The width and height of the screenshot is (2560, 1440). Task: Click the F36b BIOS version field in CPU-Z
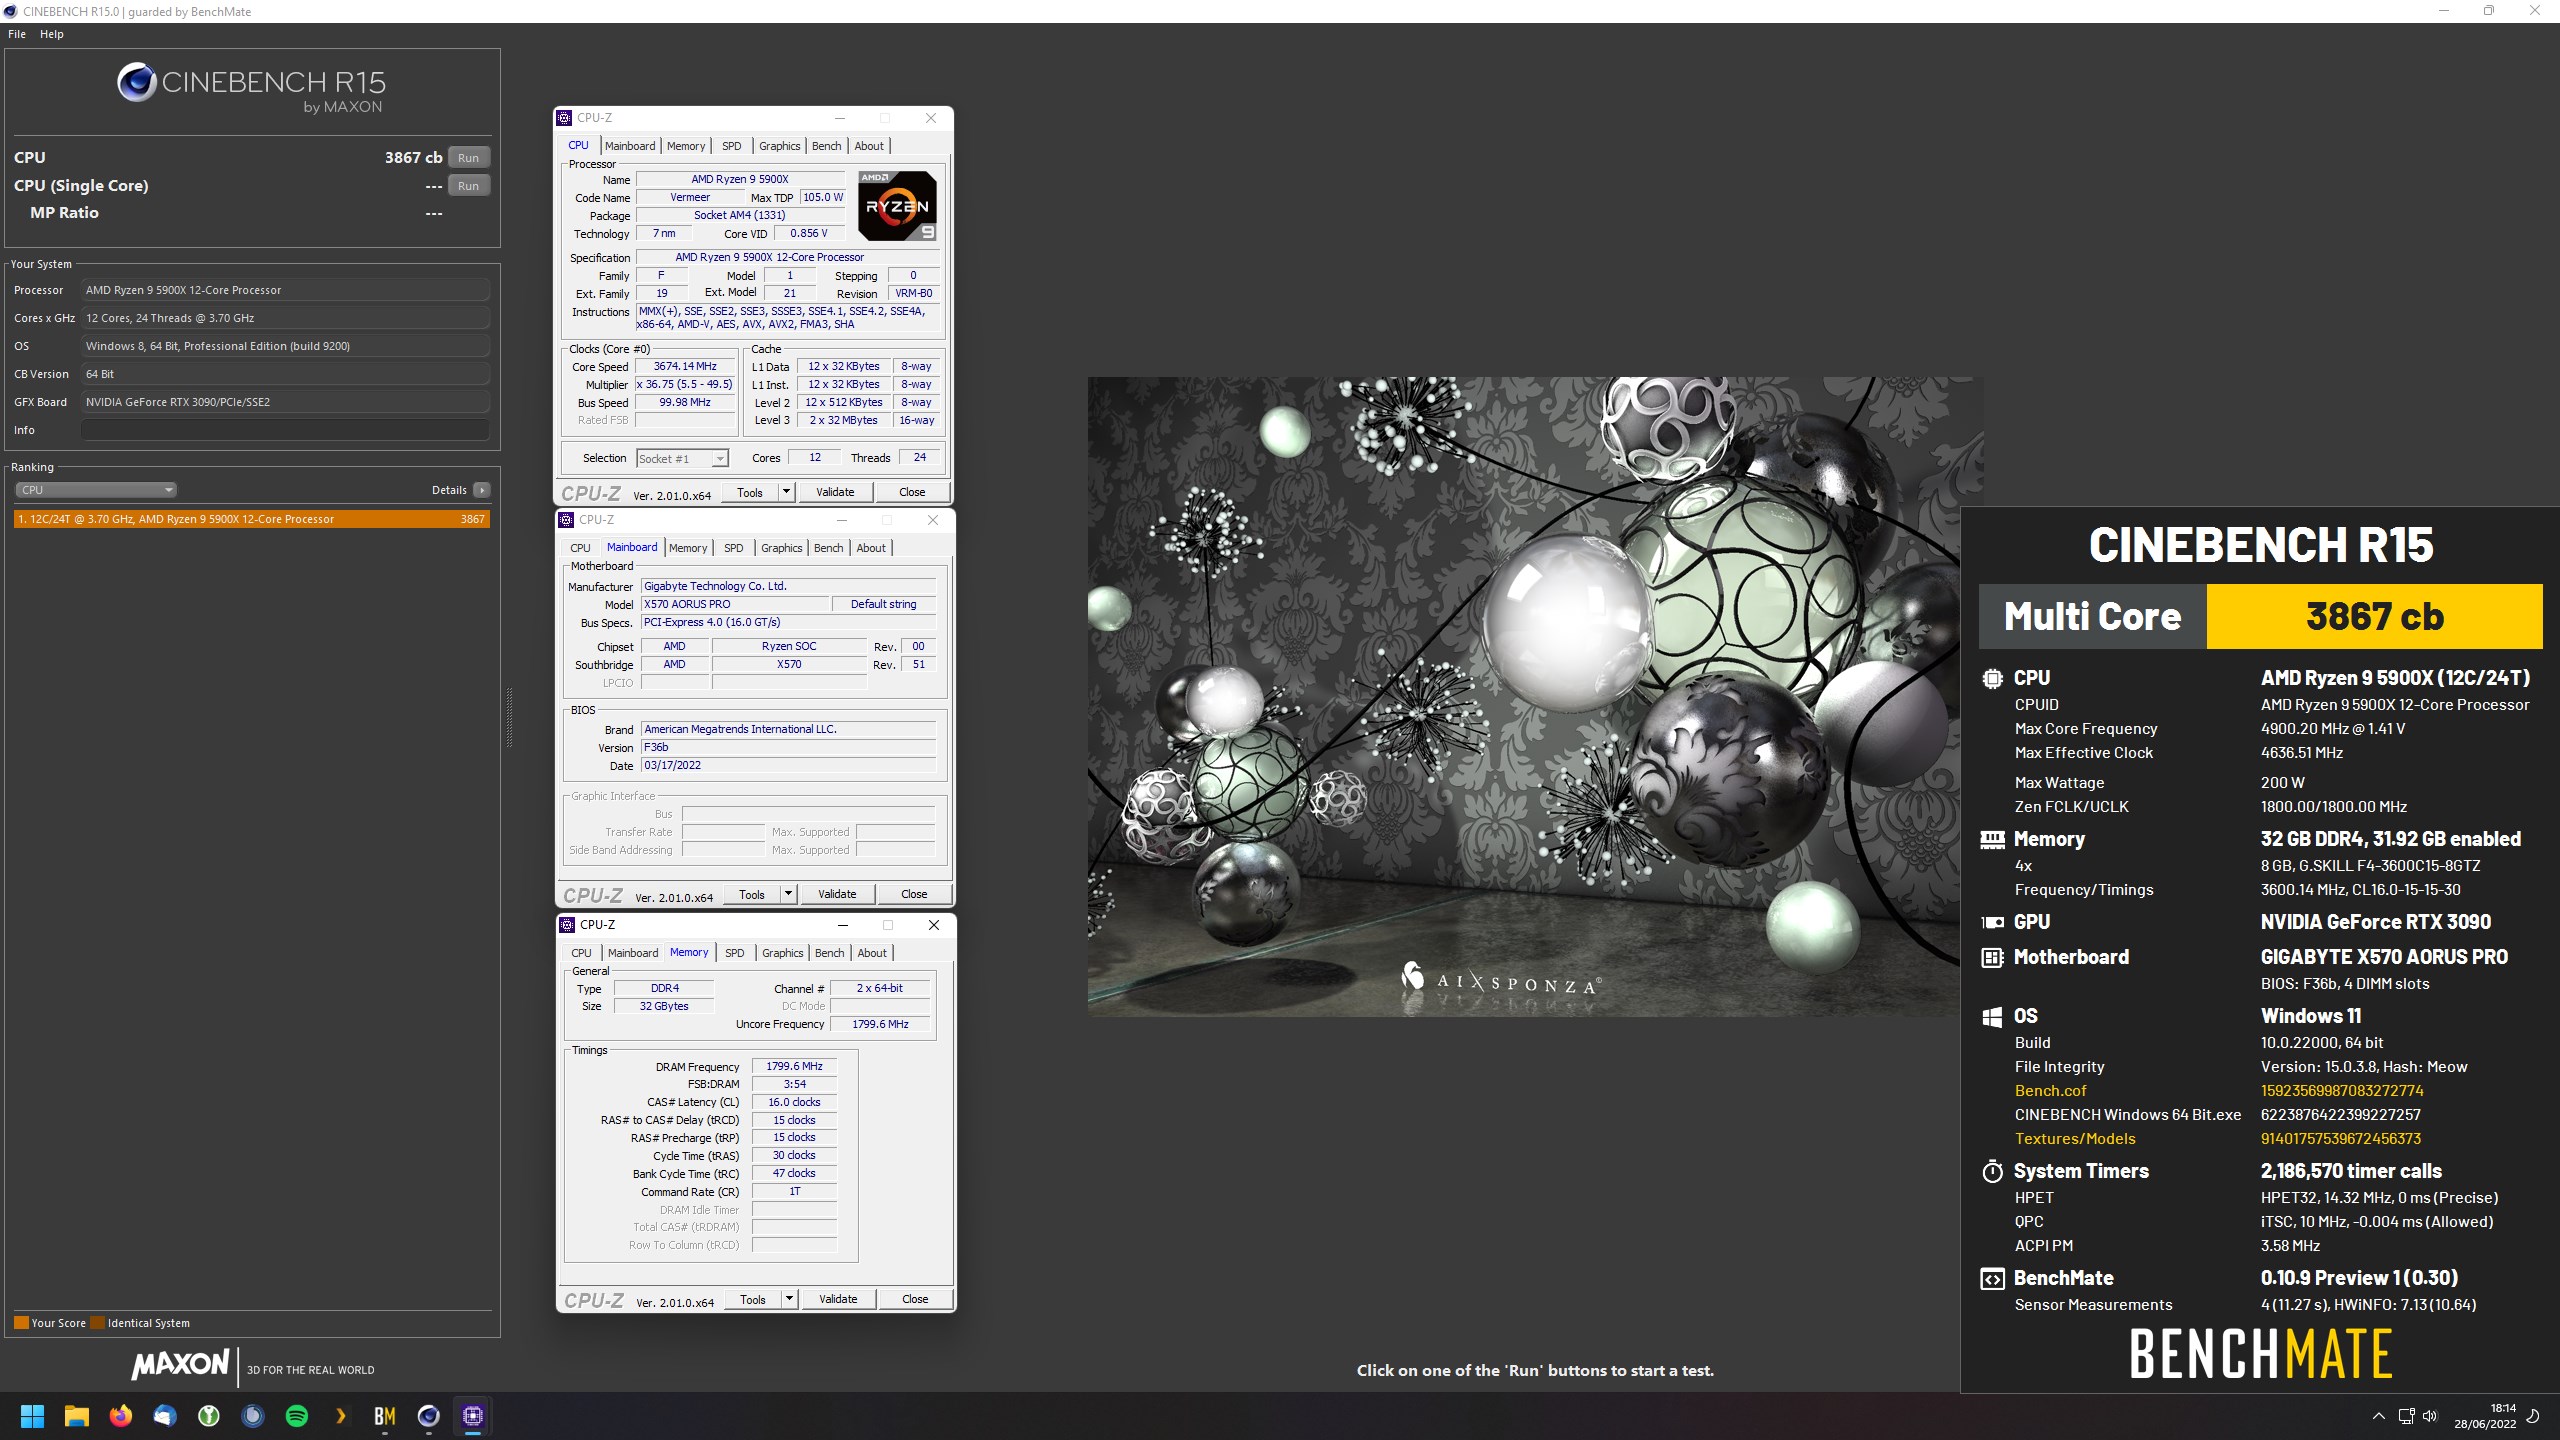point(788,747)
